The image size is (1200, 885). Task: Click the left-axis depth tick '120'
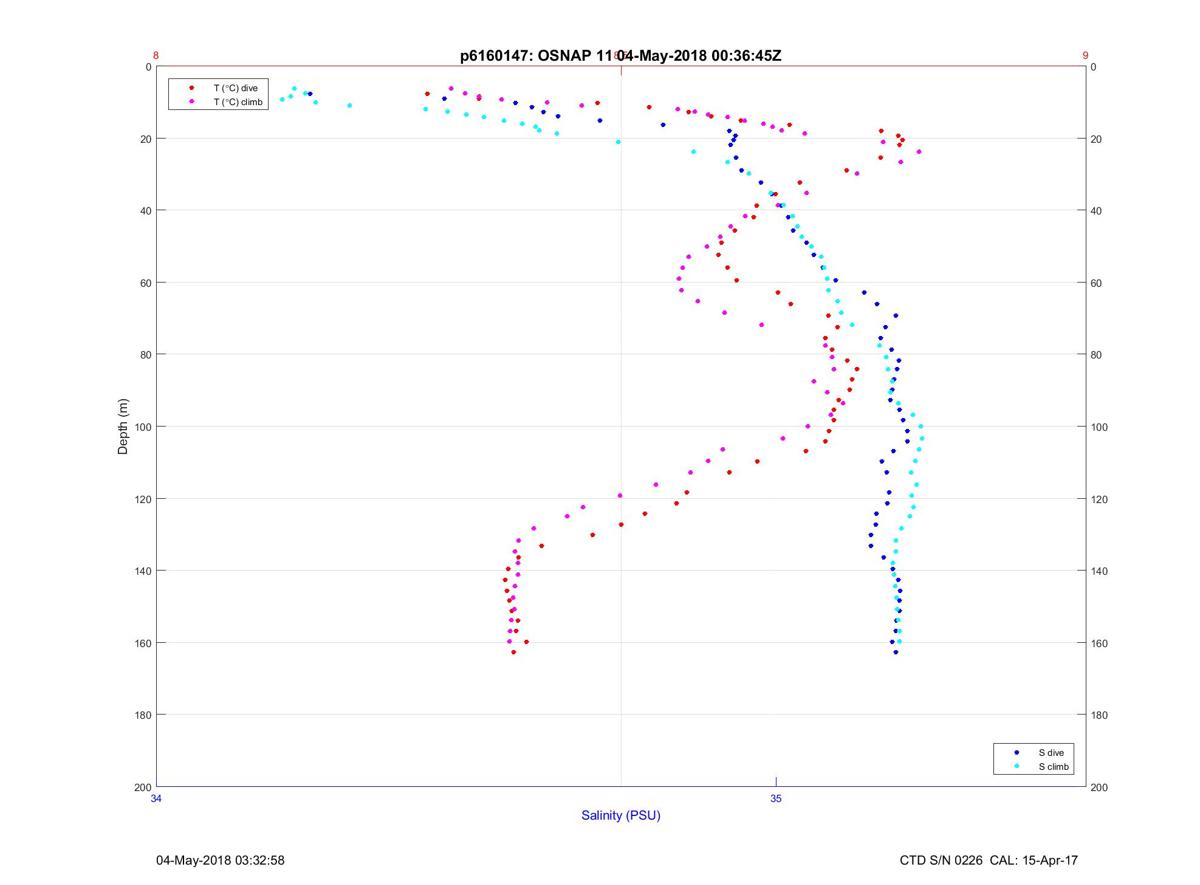143,499
